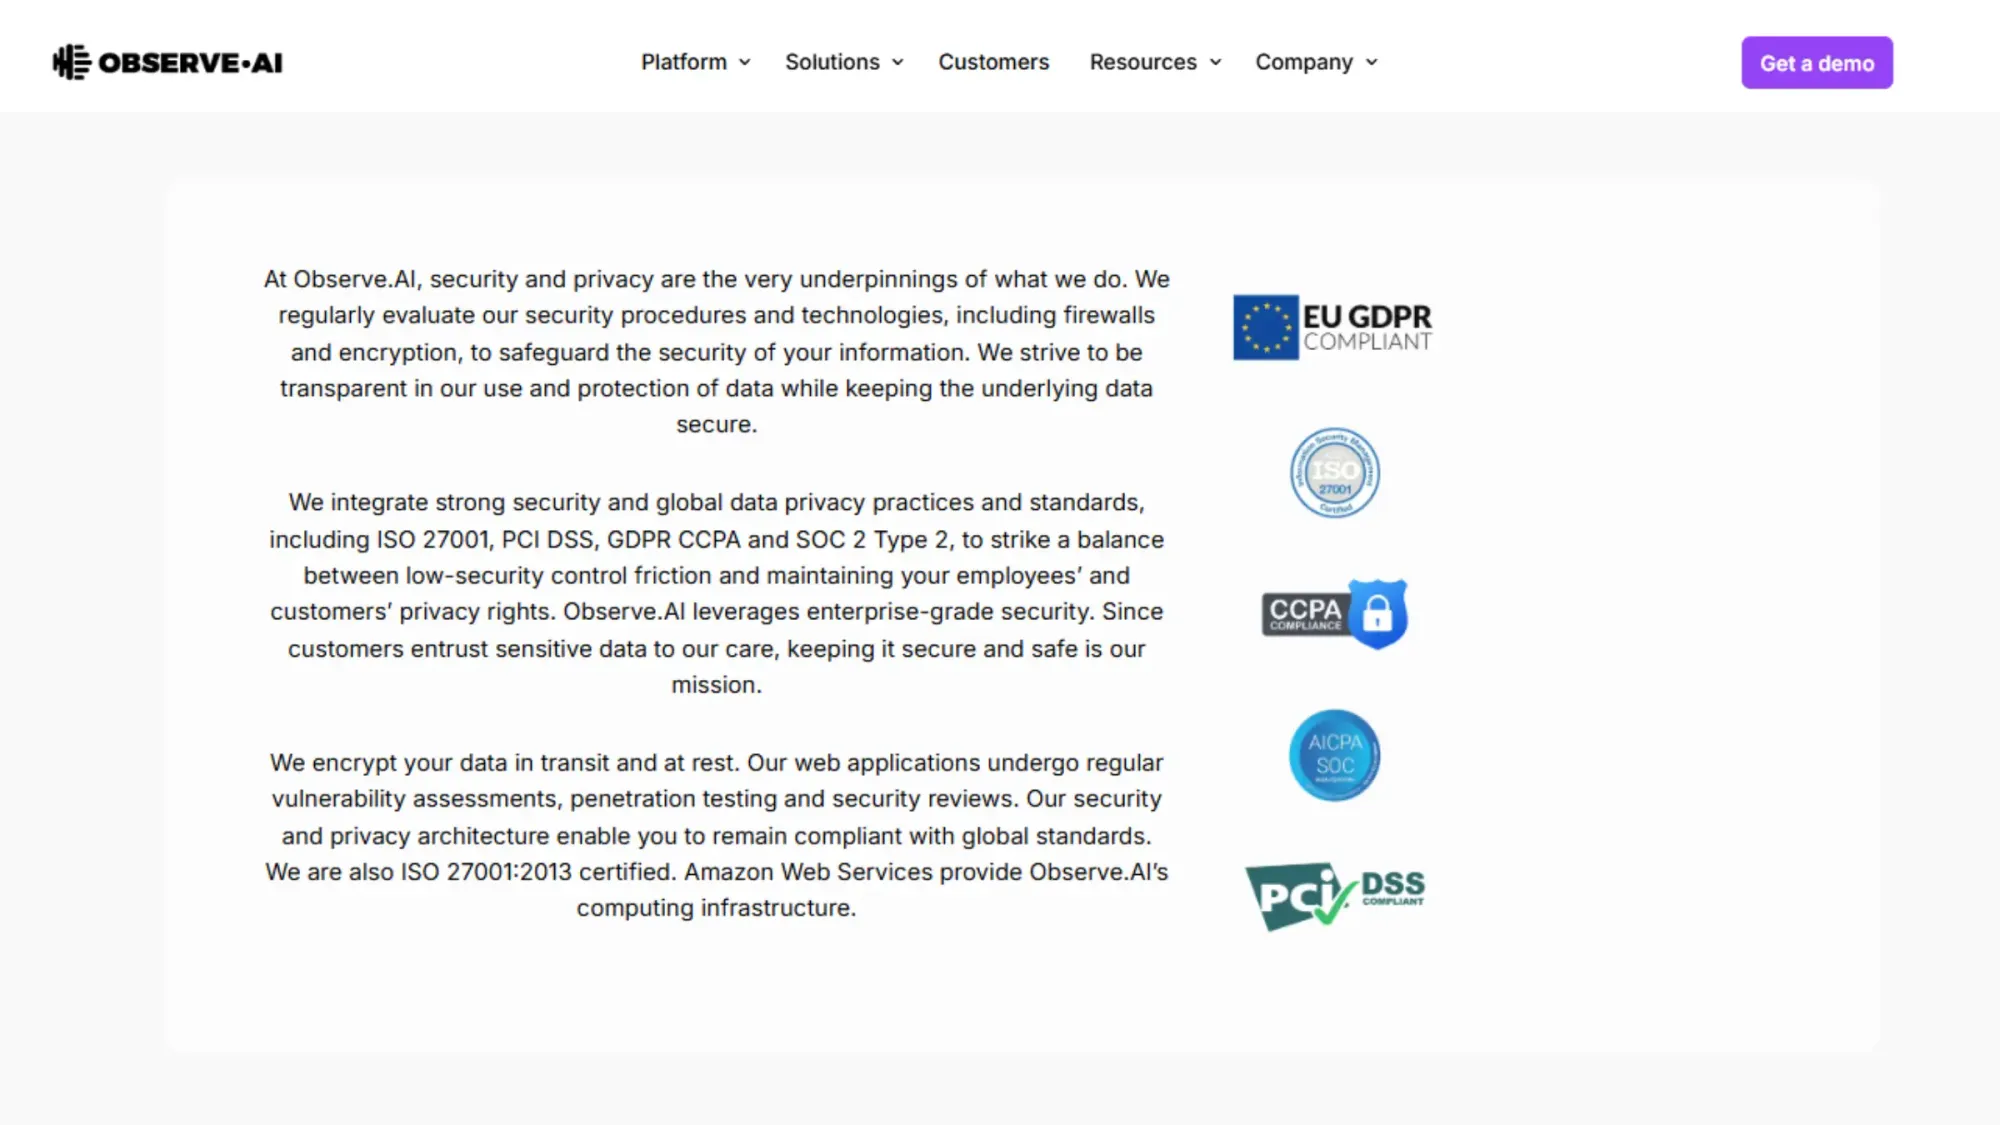Viewport: 2000px width, 1125px height.
Task: Click the PCI DSS Compliant logo
Action: (1334, 895)
